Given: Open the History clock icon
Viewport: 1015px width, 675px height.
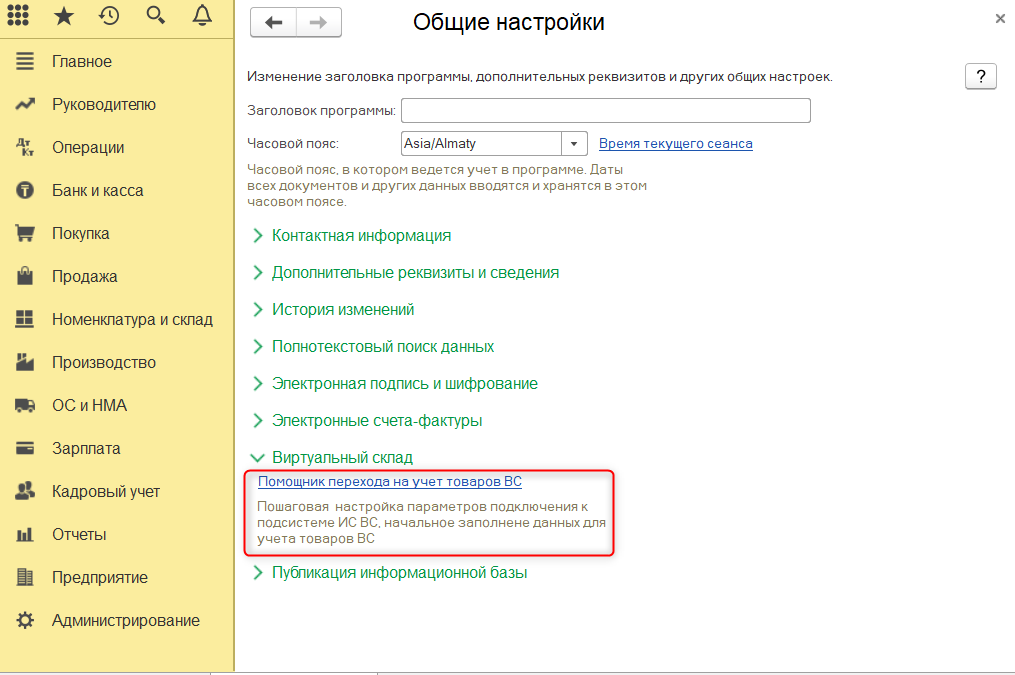Looking at the screenshot, I should click(110, 15).
